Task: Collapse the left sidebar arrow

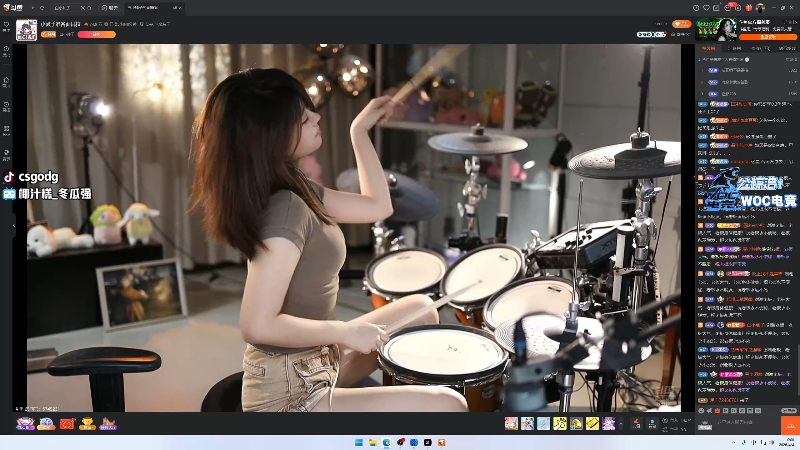Action: 14,227
